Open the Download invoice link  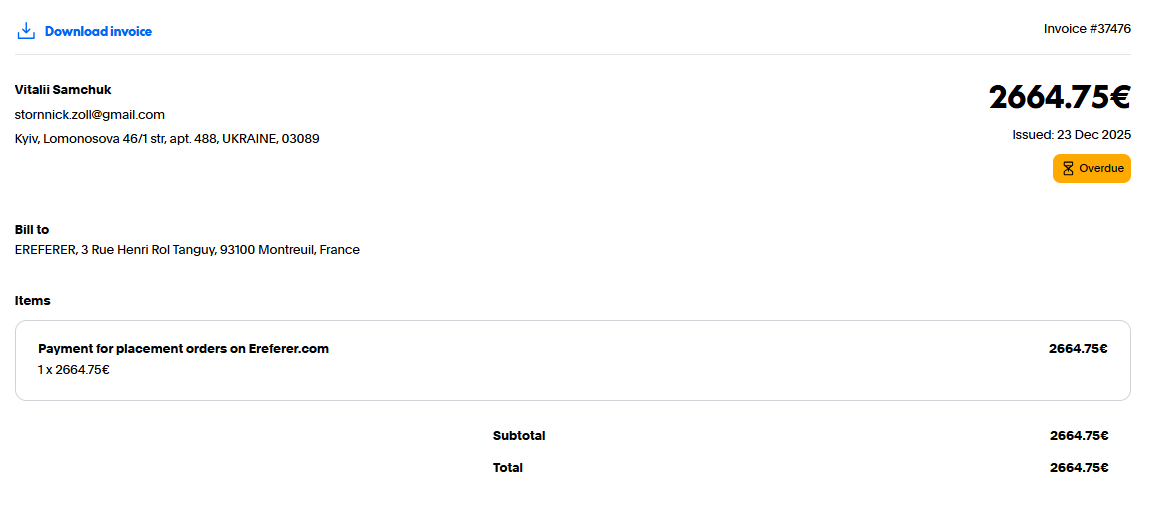click(98, 31)
